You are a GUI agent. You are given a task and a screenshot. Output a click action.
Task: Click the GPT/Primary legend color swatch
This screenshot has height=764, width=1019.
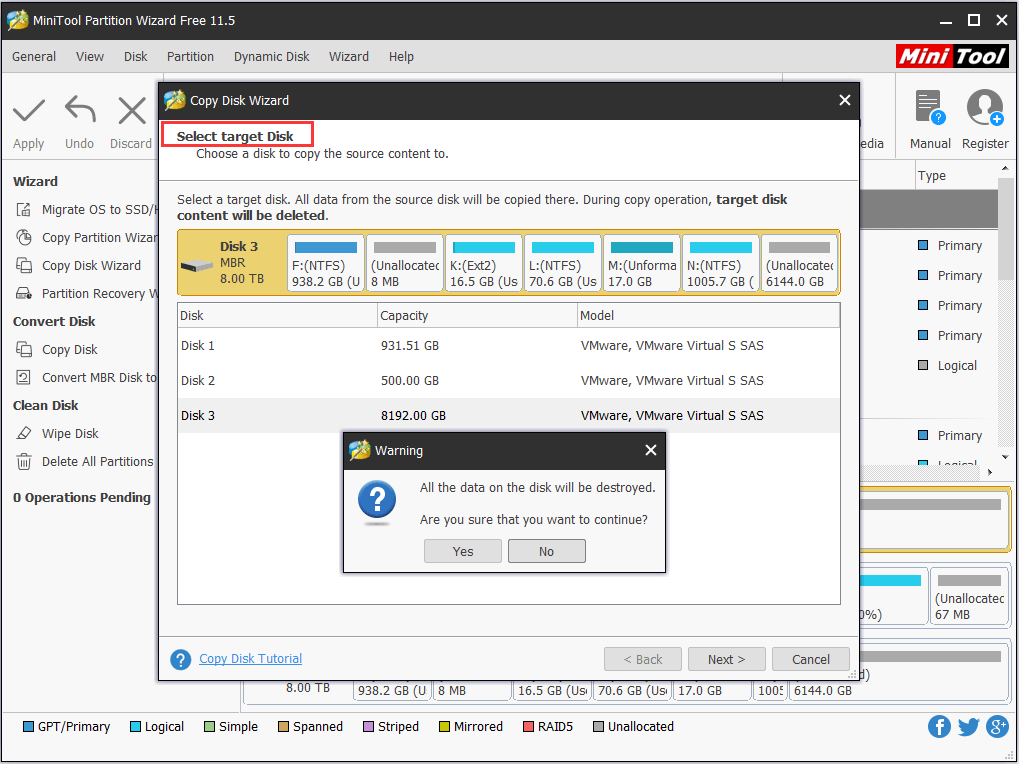click(x=28, y=726)
